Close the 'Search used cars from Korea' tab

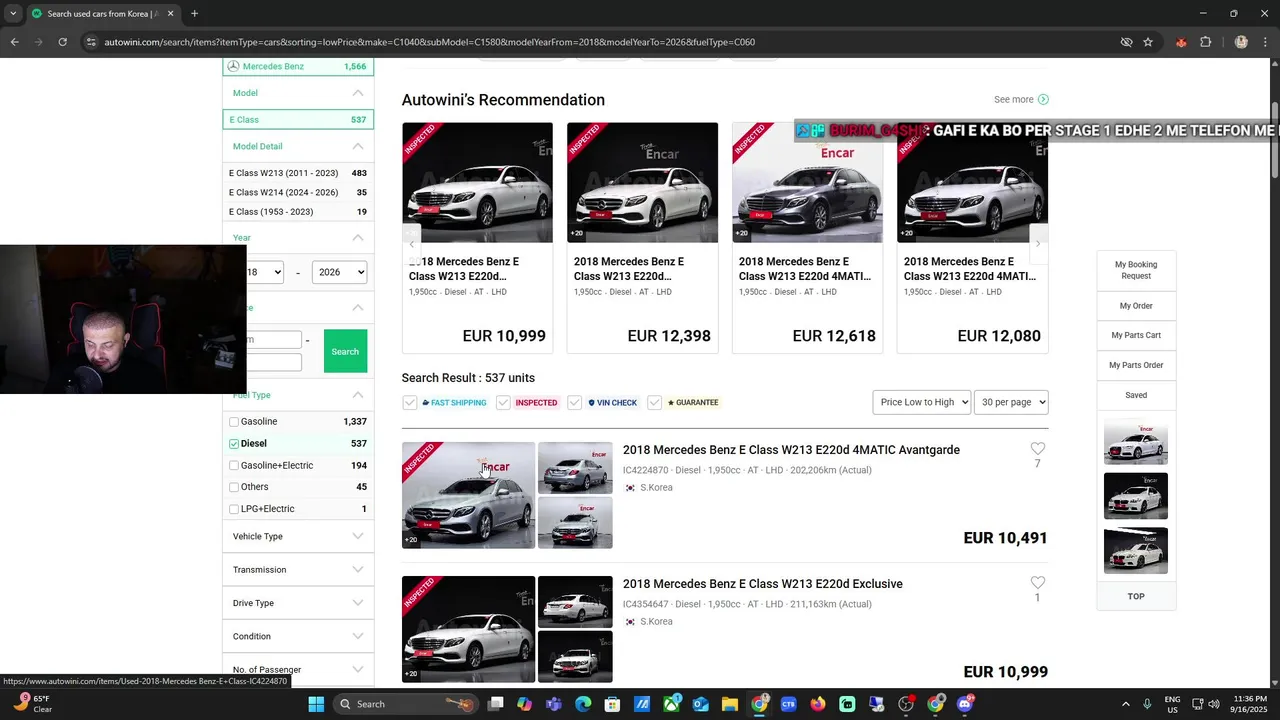coord(170,14)
